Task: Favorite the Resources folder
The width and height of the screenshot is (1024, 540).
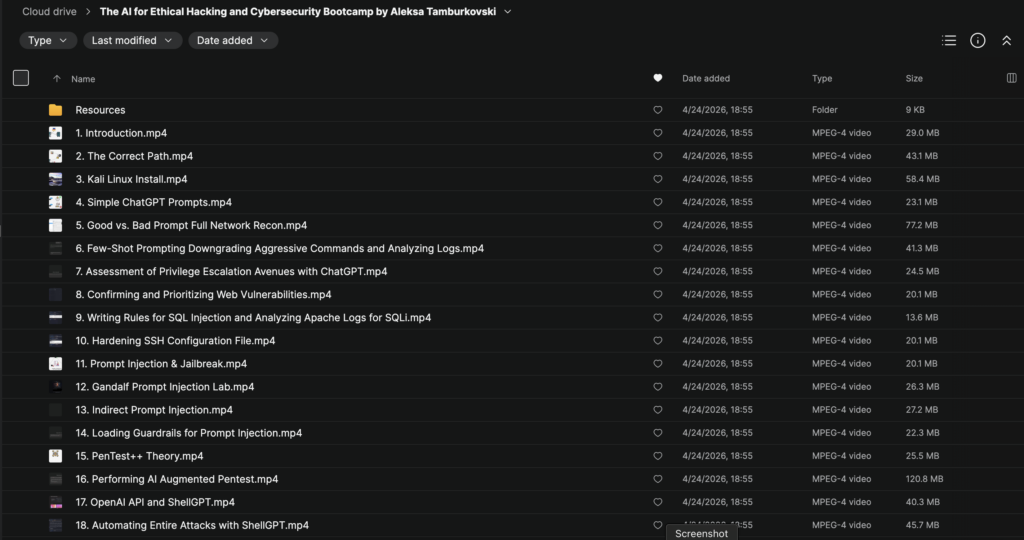Action: tap(658, 110)
